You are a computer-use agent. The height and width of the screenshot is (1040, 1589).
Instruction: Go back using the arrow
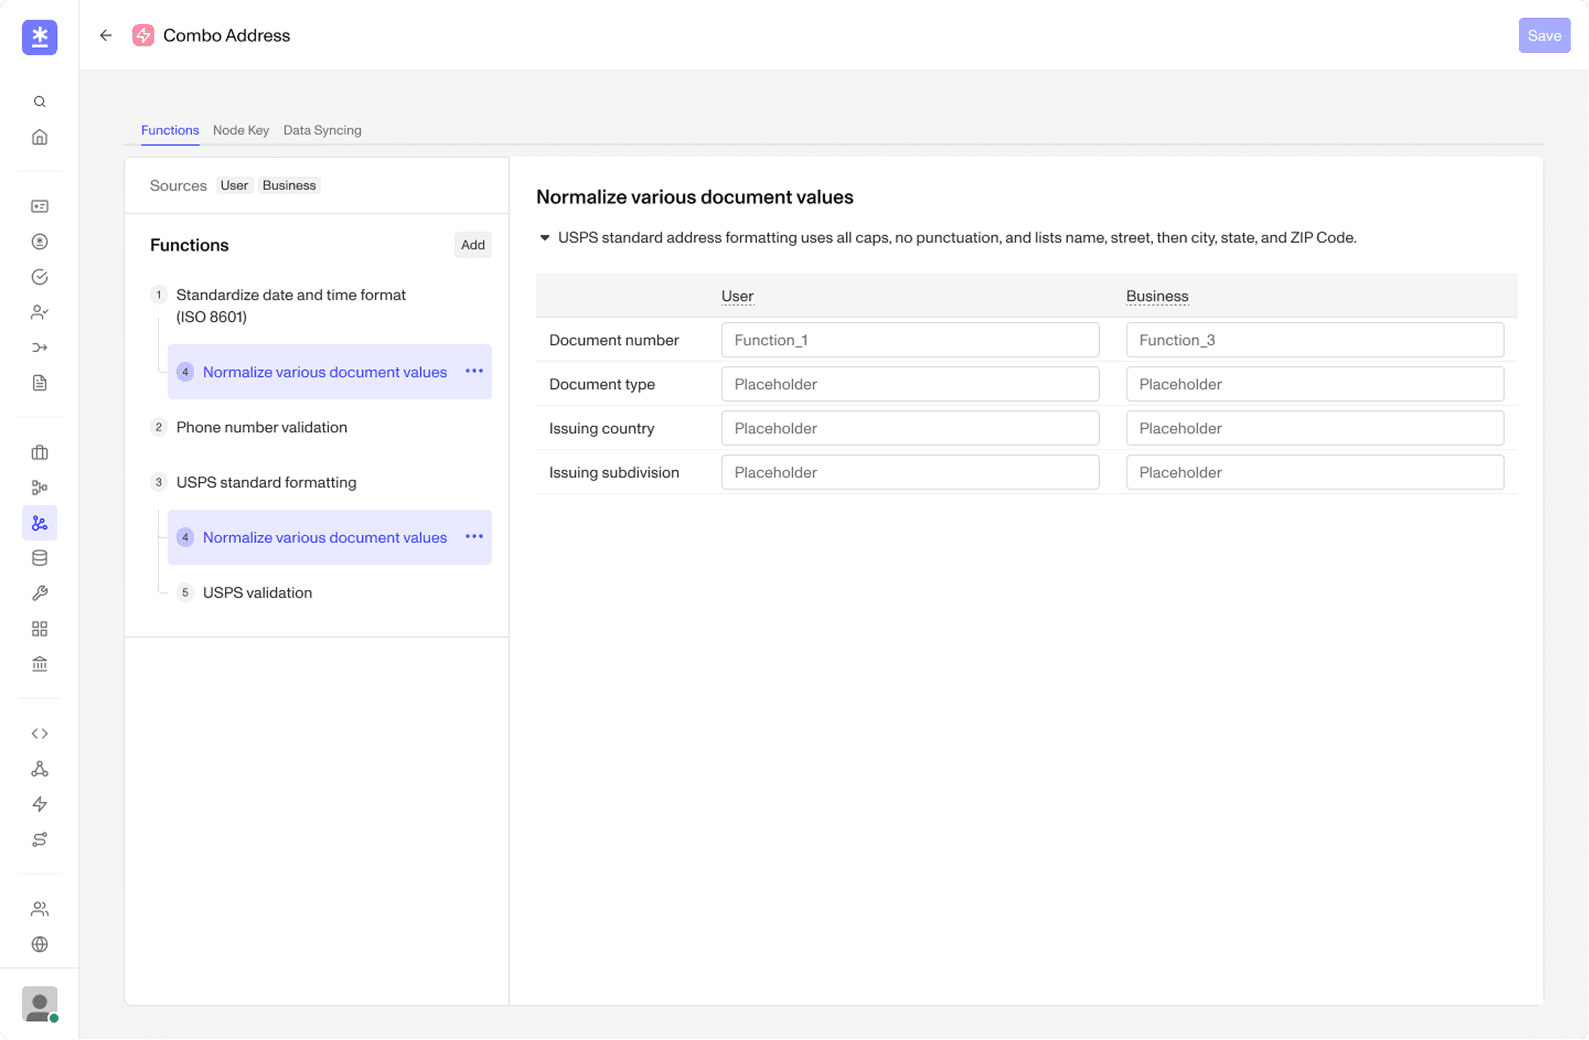click(x=106, y=36)
